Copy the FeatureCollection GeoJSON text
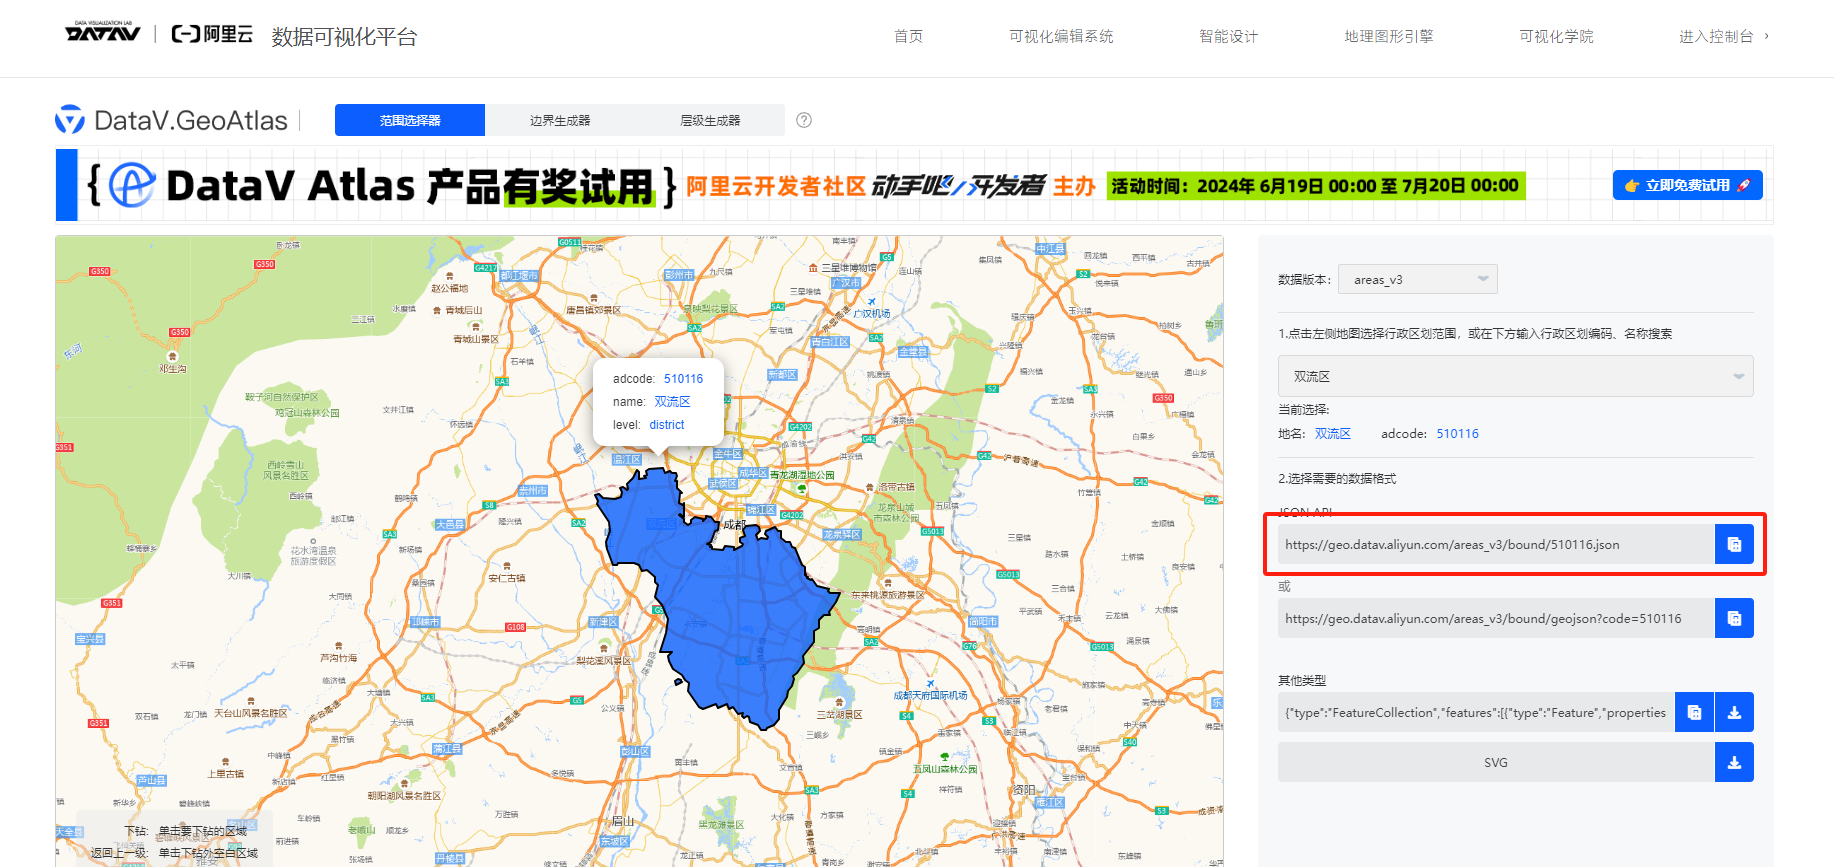Screen dimensions: 1834x867 [x=1694, y=712]
